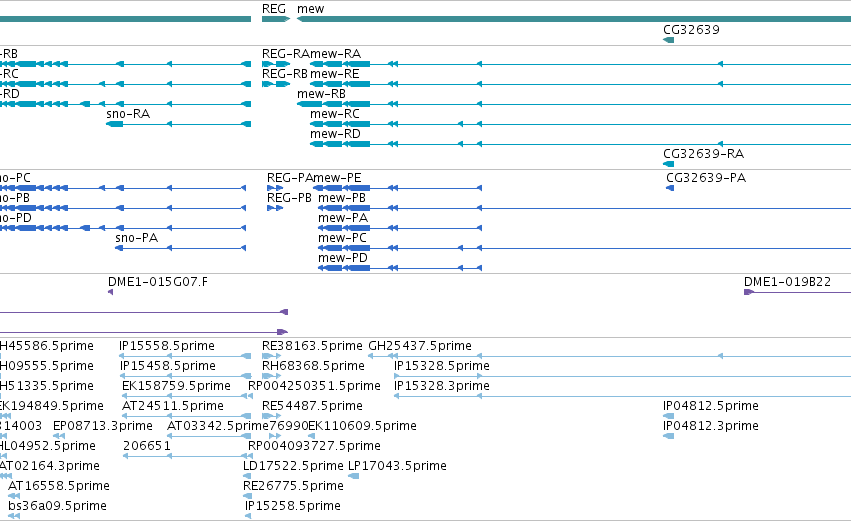Click EST EK158759.5prime label

[176, 386]
